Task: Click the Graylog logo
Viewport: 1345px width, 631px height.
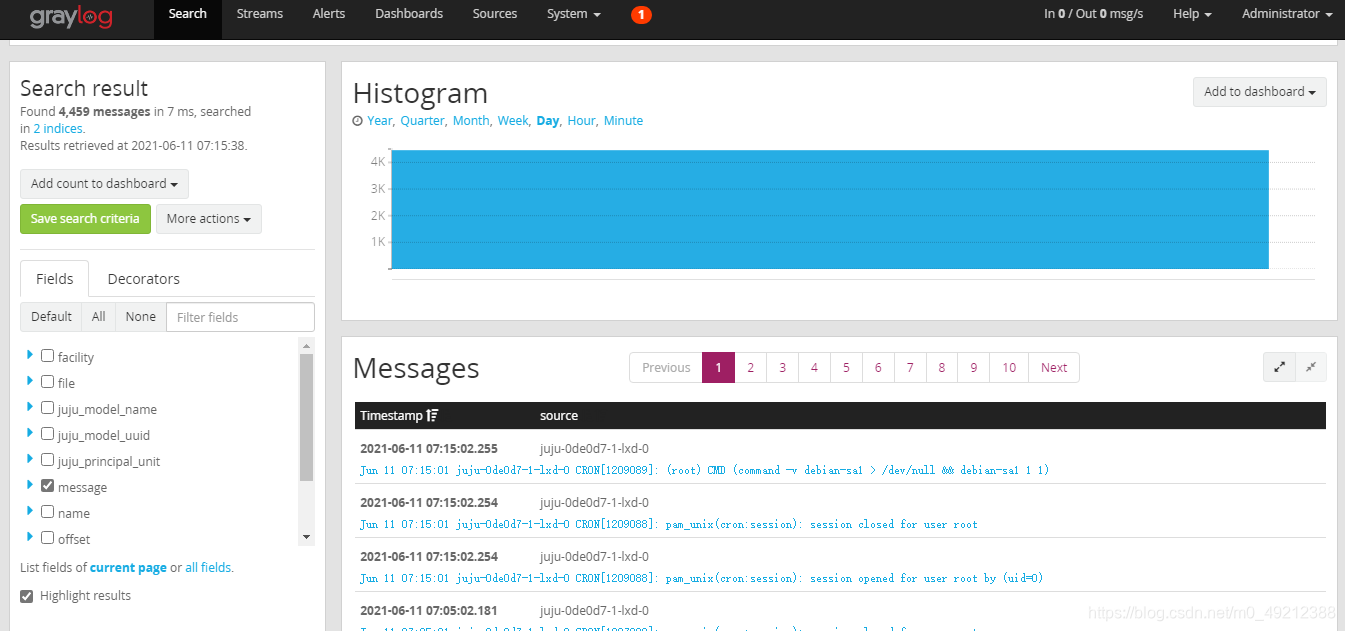Action: point(70,16)
